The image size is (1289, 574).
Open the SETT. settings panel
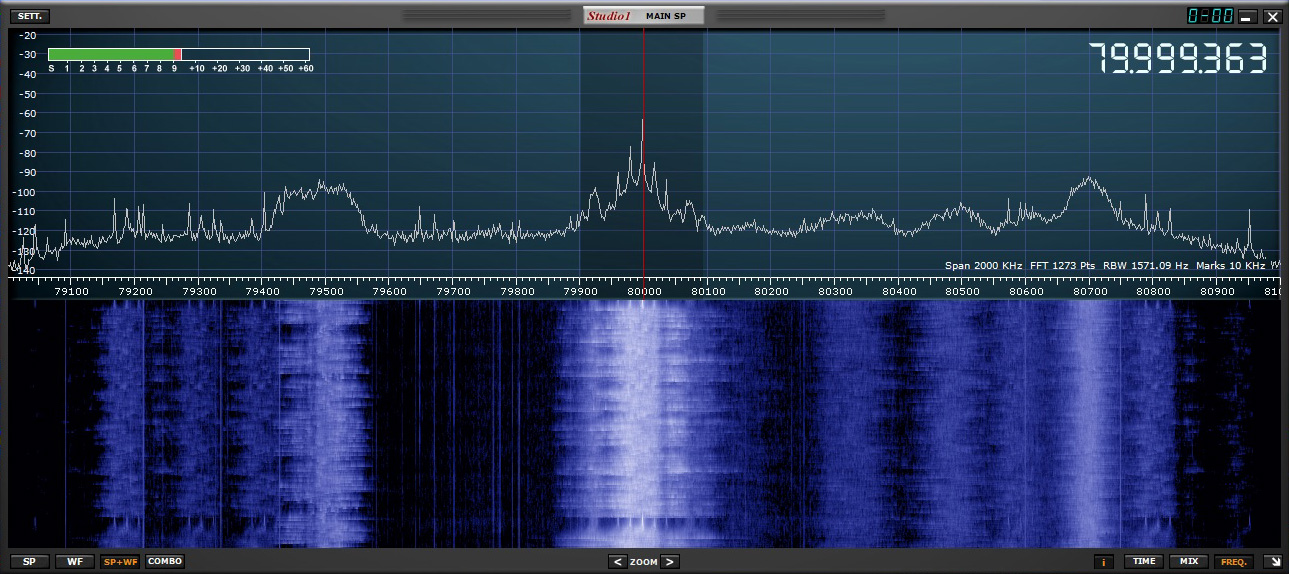coord(29,16)
